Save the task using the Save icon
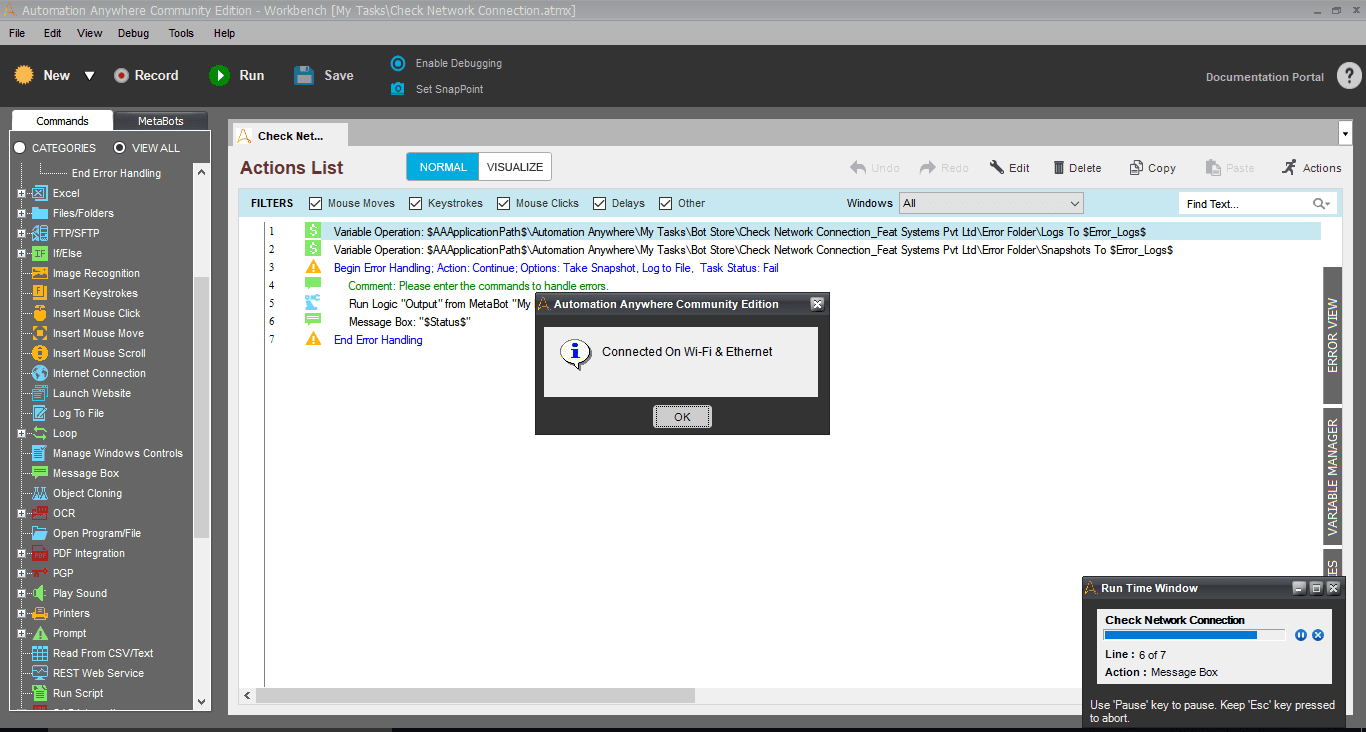Image resolution: width=1366 pixels, height=732 pixels. tap(304, 75)
